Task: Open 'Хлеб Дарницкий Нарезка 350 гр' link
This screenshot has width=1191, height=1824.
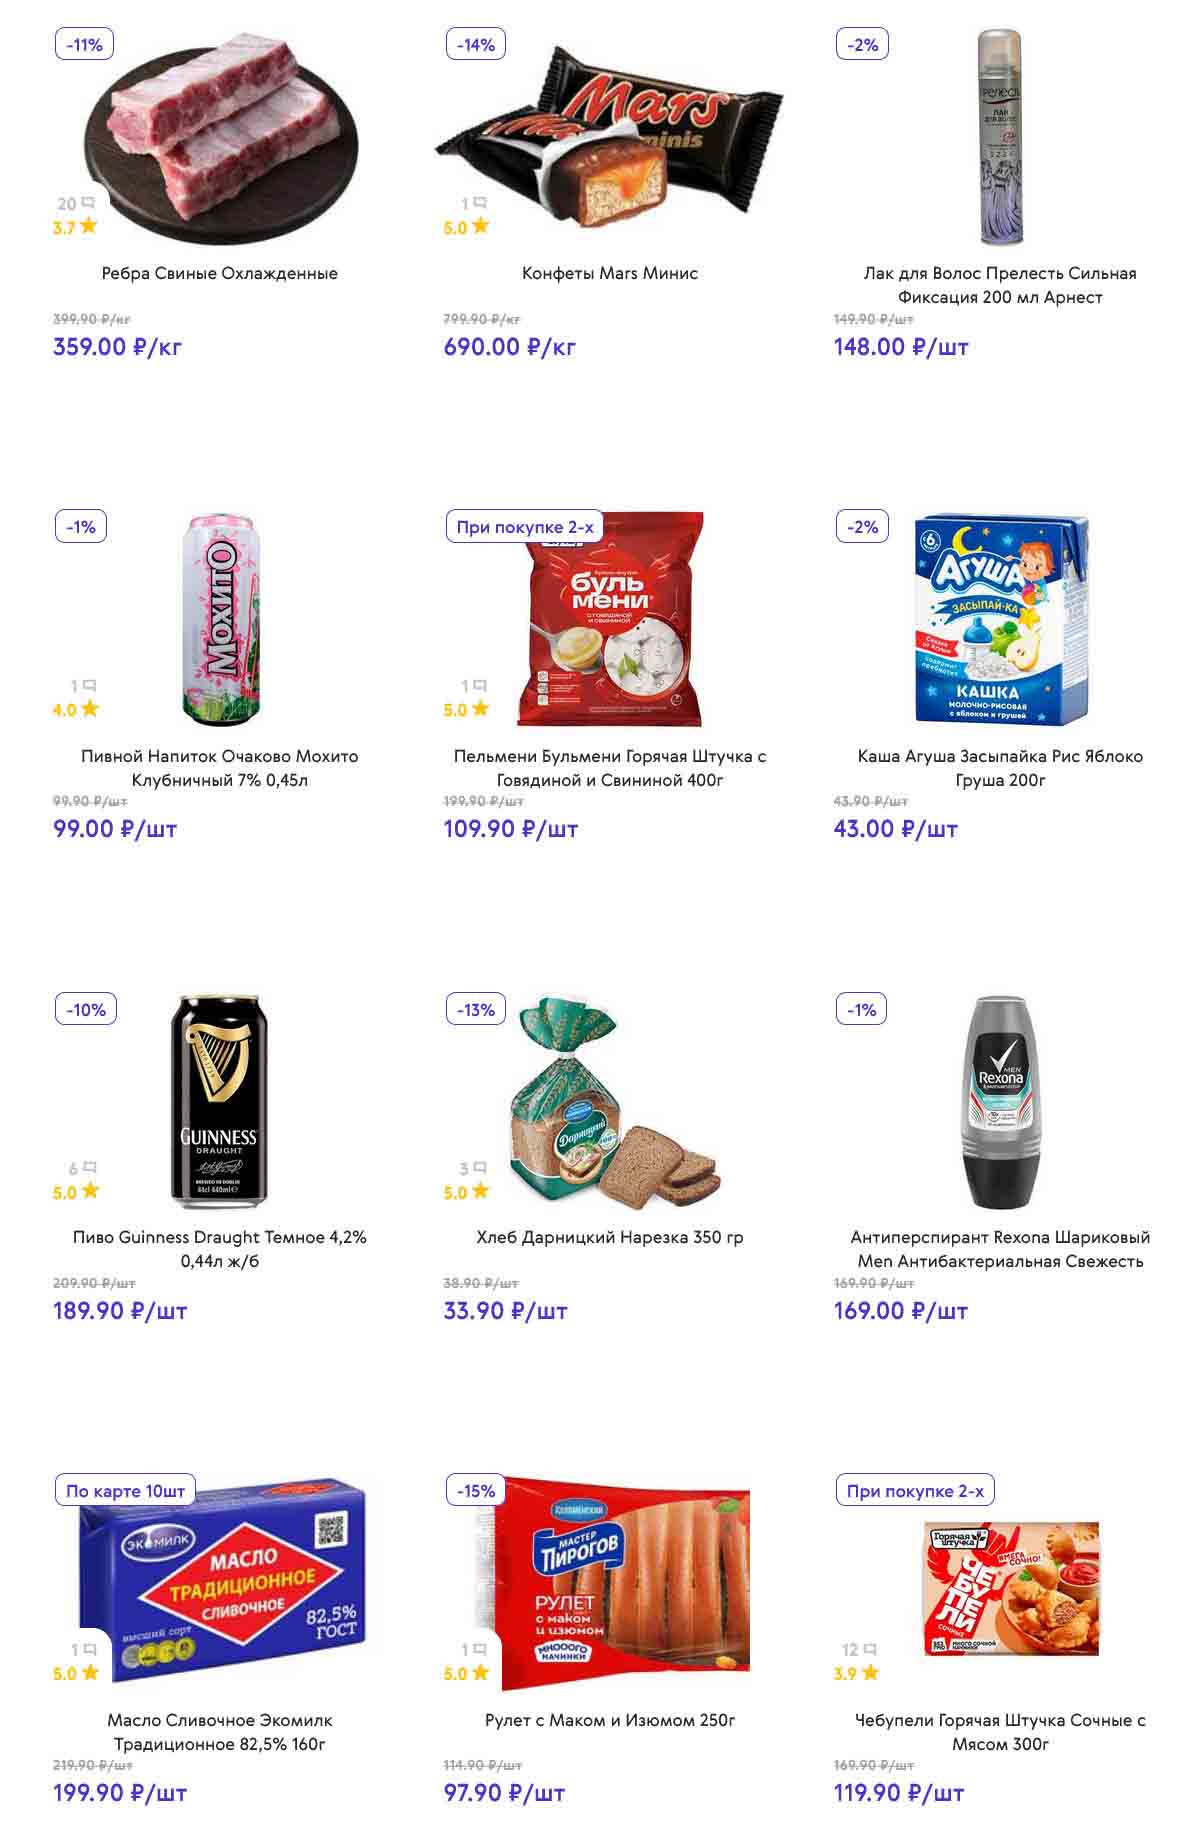Action: (x=610, y=1237)
